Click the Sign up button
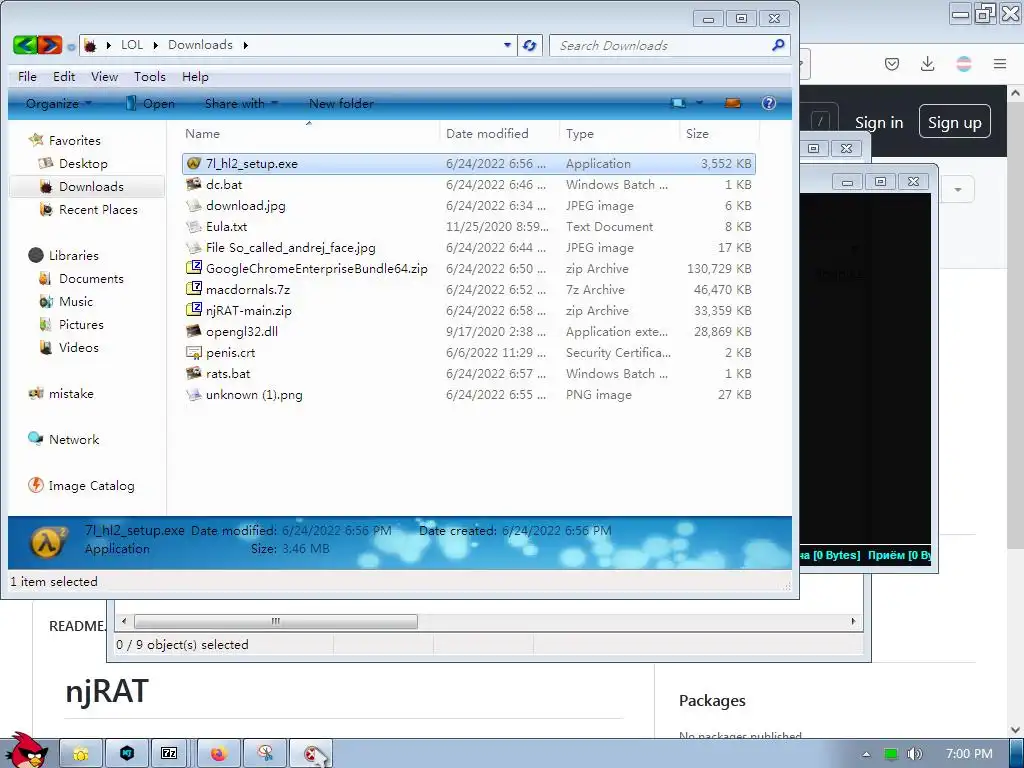 click(954, 122)
